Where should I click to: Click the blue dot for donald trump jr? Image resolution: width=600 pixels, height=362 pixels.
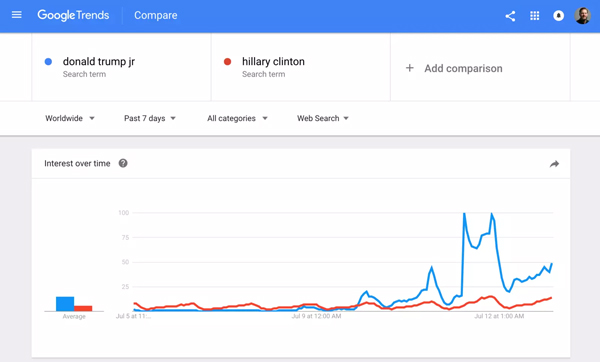tap(48, 62)
